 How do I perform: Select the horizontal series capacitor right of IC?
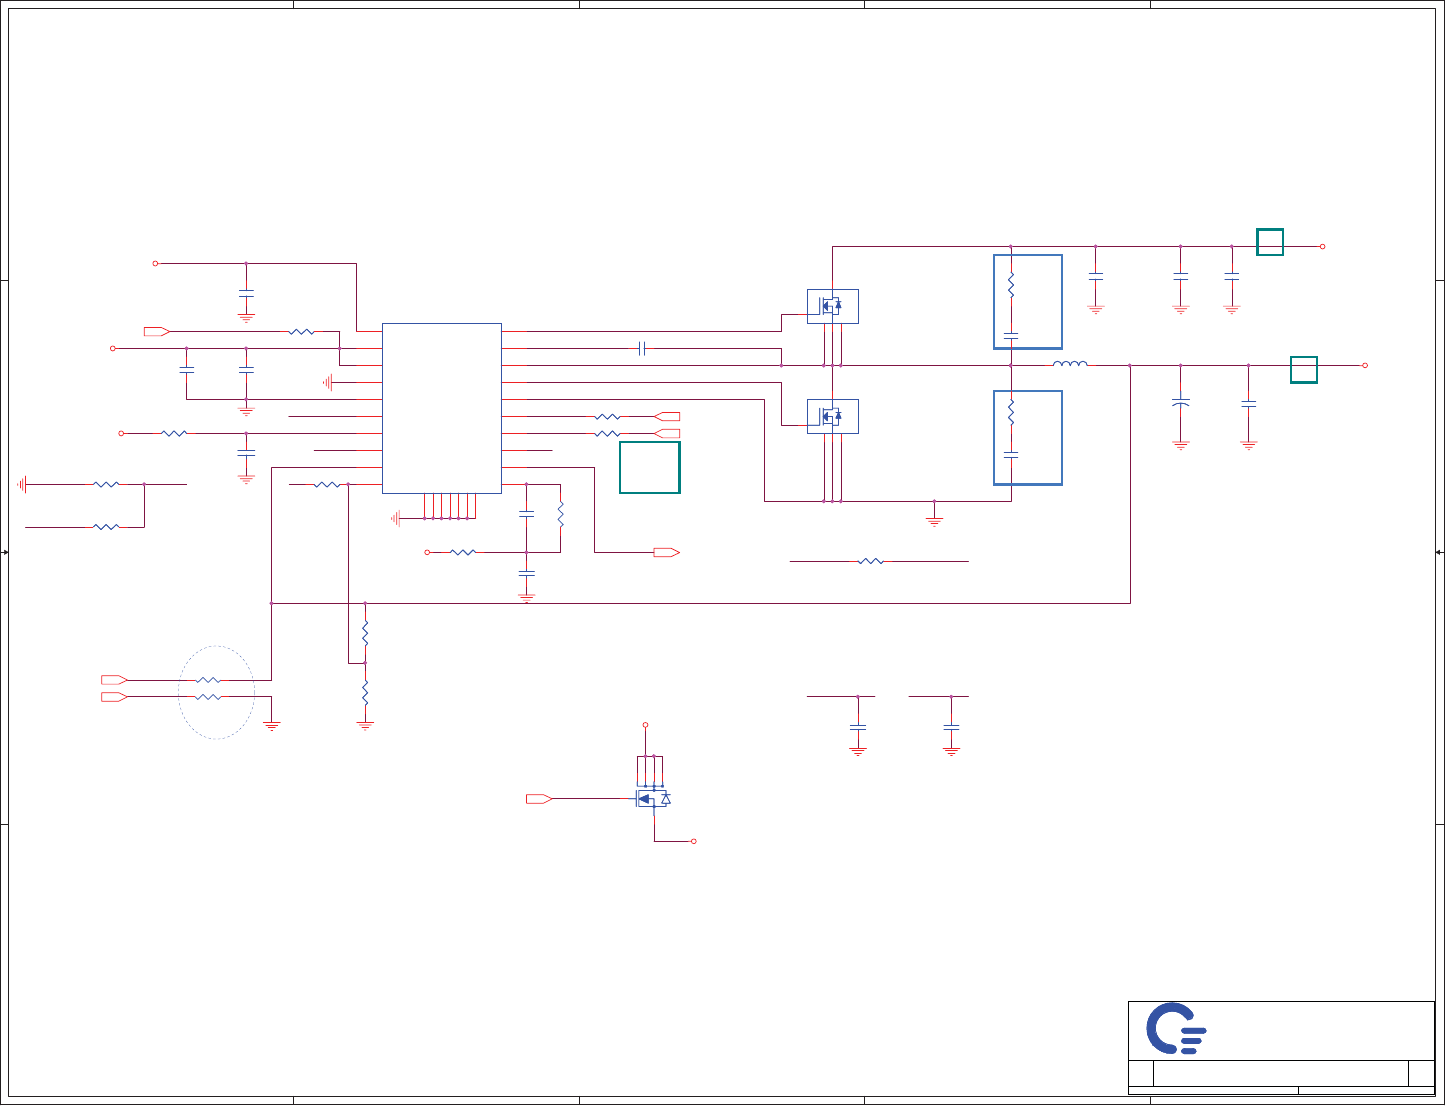[x=643, y=348]
